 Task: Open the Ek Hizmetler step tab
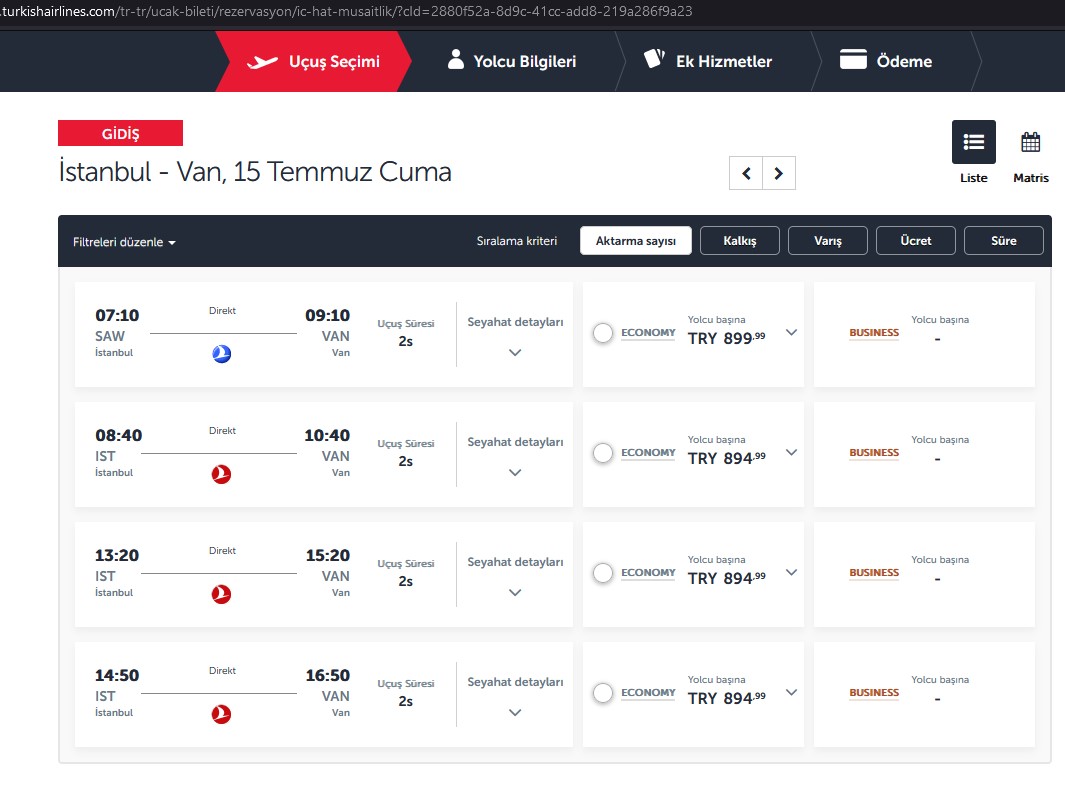(x=708, y=61)
